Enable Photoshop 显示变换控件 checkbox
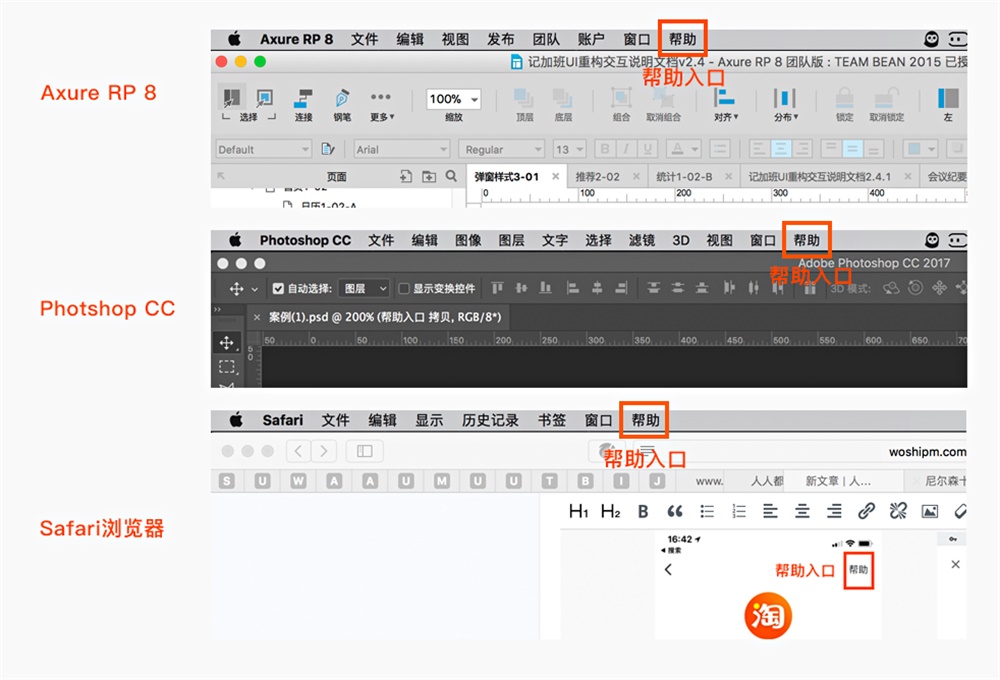This screenshot has height=680, width=1000. pyautogui.click(x=404, y=288)
